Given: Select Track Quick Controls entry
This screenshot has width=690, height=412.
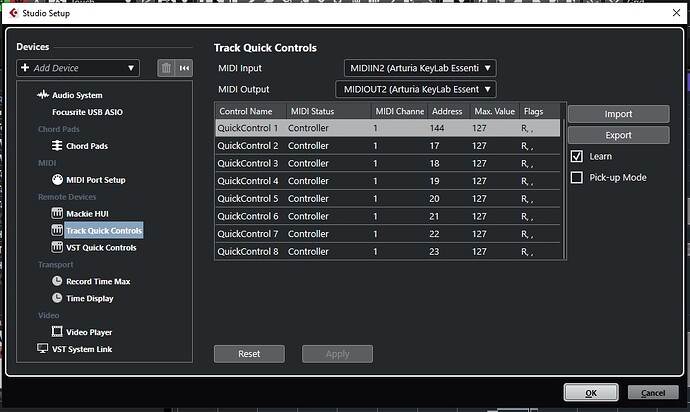Looking at the screenshot, I should coord(104,231).
